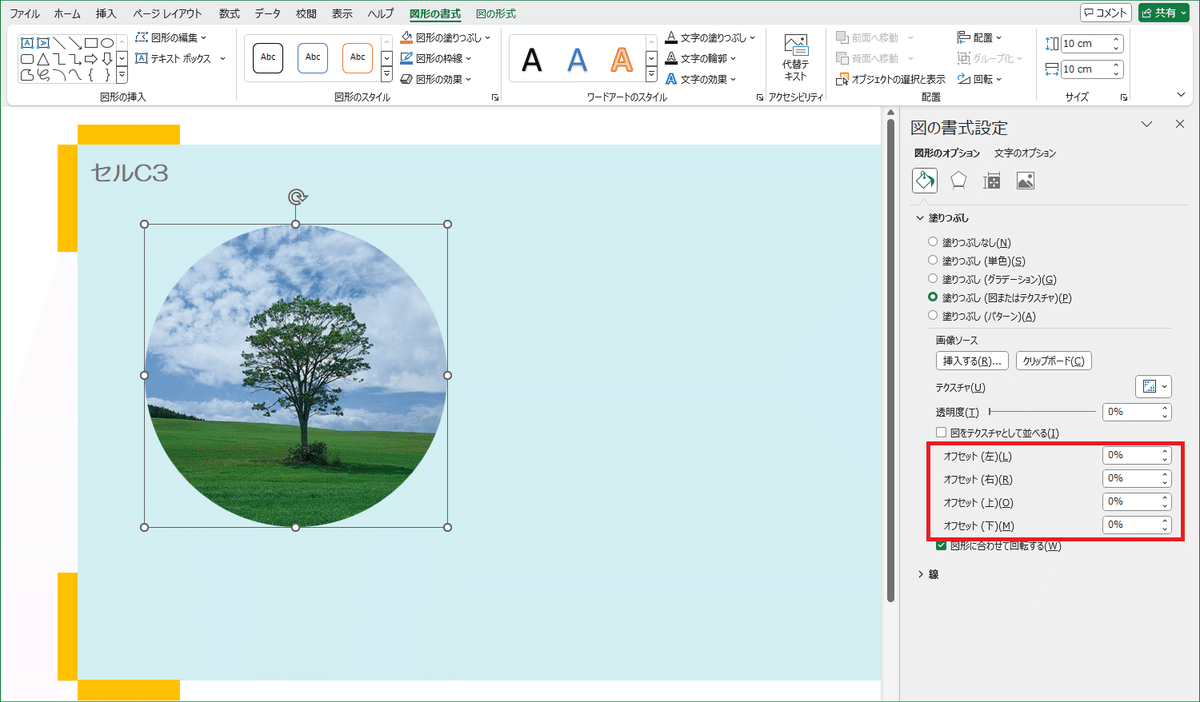Enable 図をテクスチャとして並べる checkbox
This screenshot has width=1200, height=702.
(x=941, y=432)
